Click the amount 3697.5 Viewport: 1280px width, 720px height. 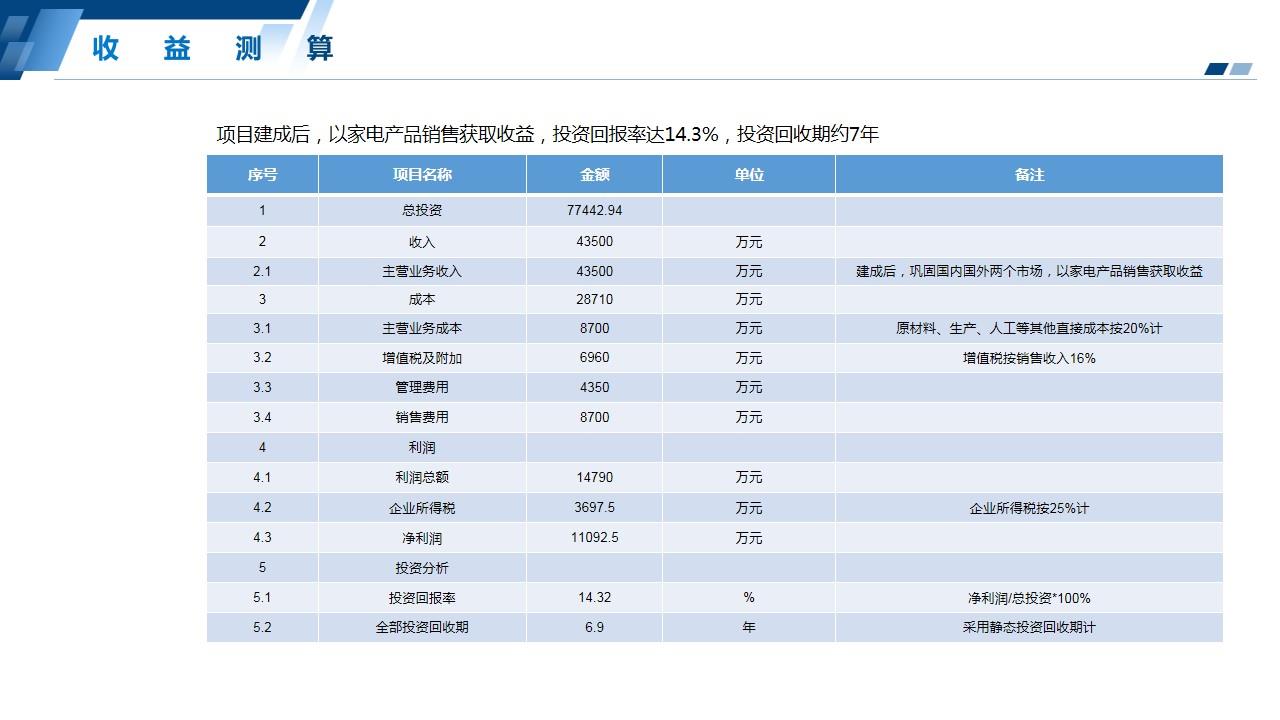click(594, 508)
